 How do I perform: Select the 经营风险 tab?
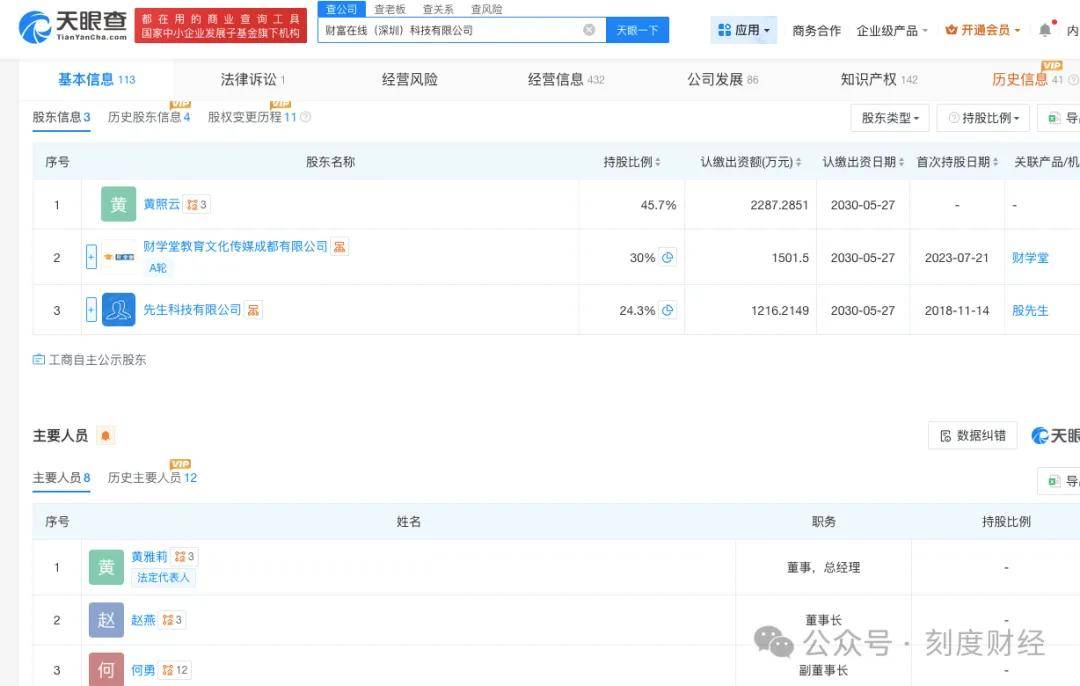[x=410, y=80]
